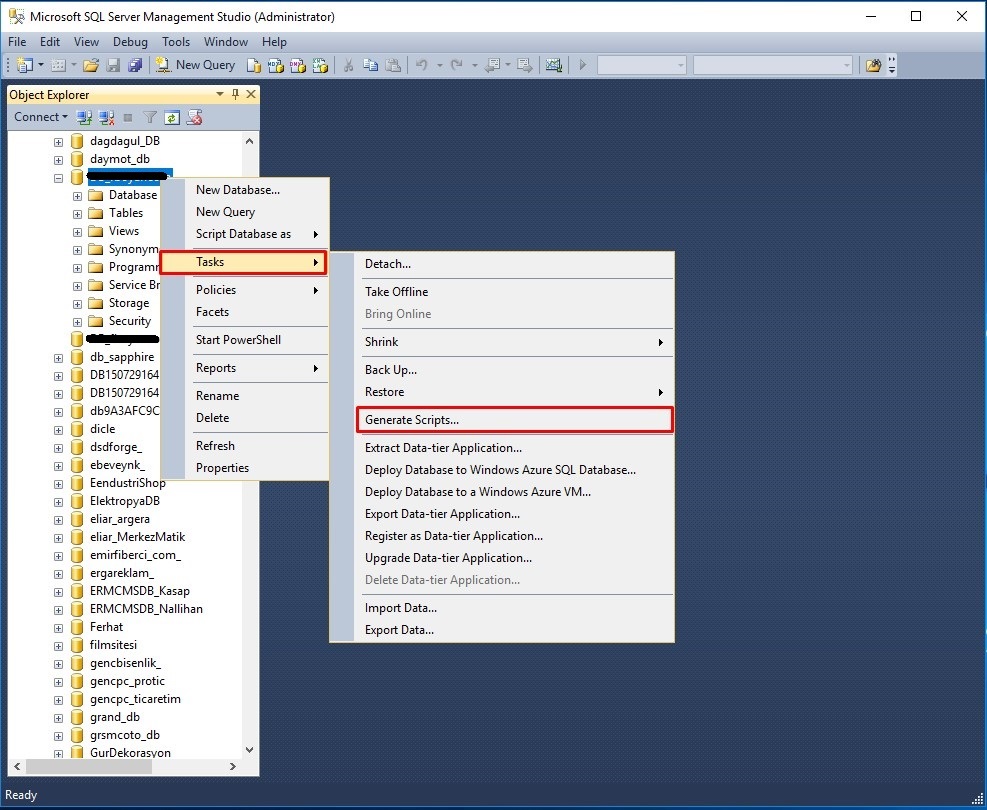Select the filmsitesi database
The height and width of the screenshot is (810, 987).
pyautogui.click(x=113, y=644)
